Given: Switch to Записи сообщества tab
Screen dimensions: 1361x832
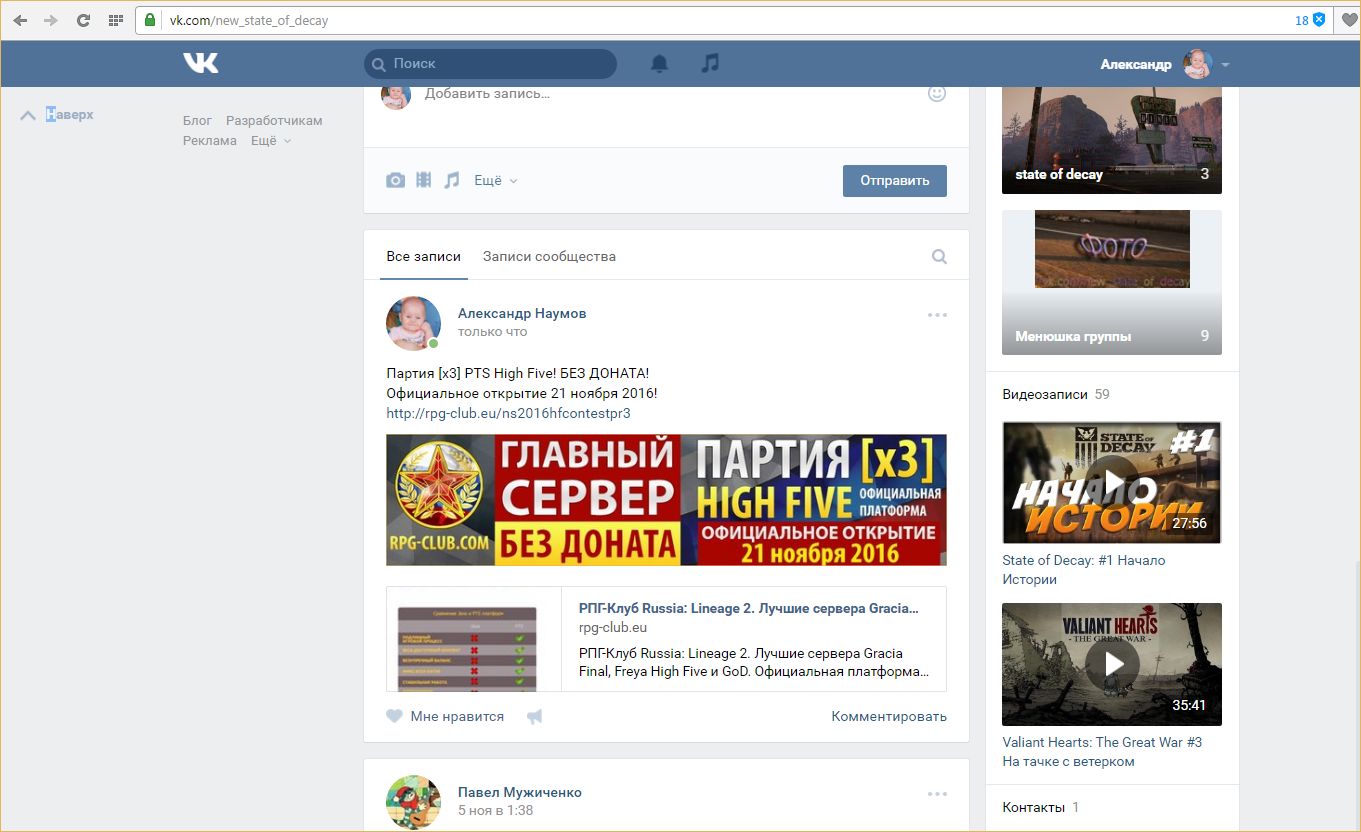Looking at the screenshot, I should [549, 256].
